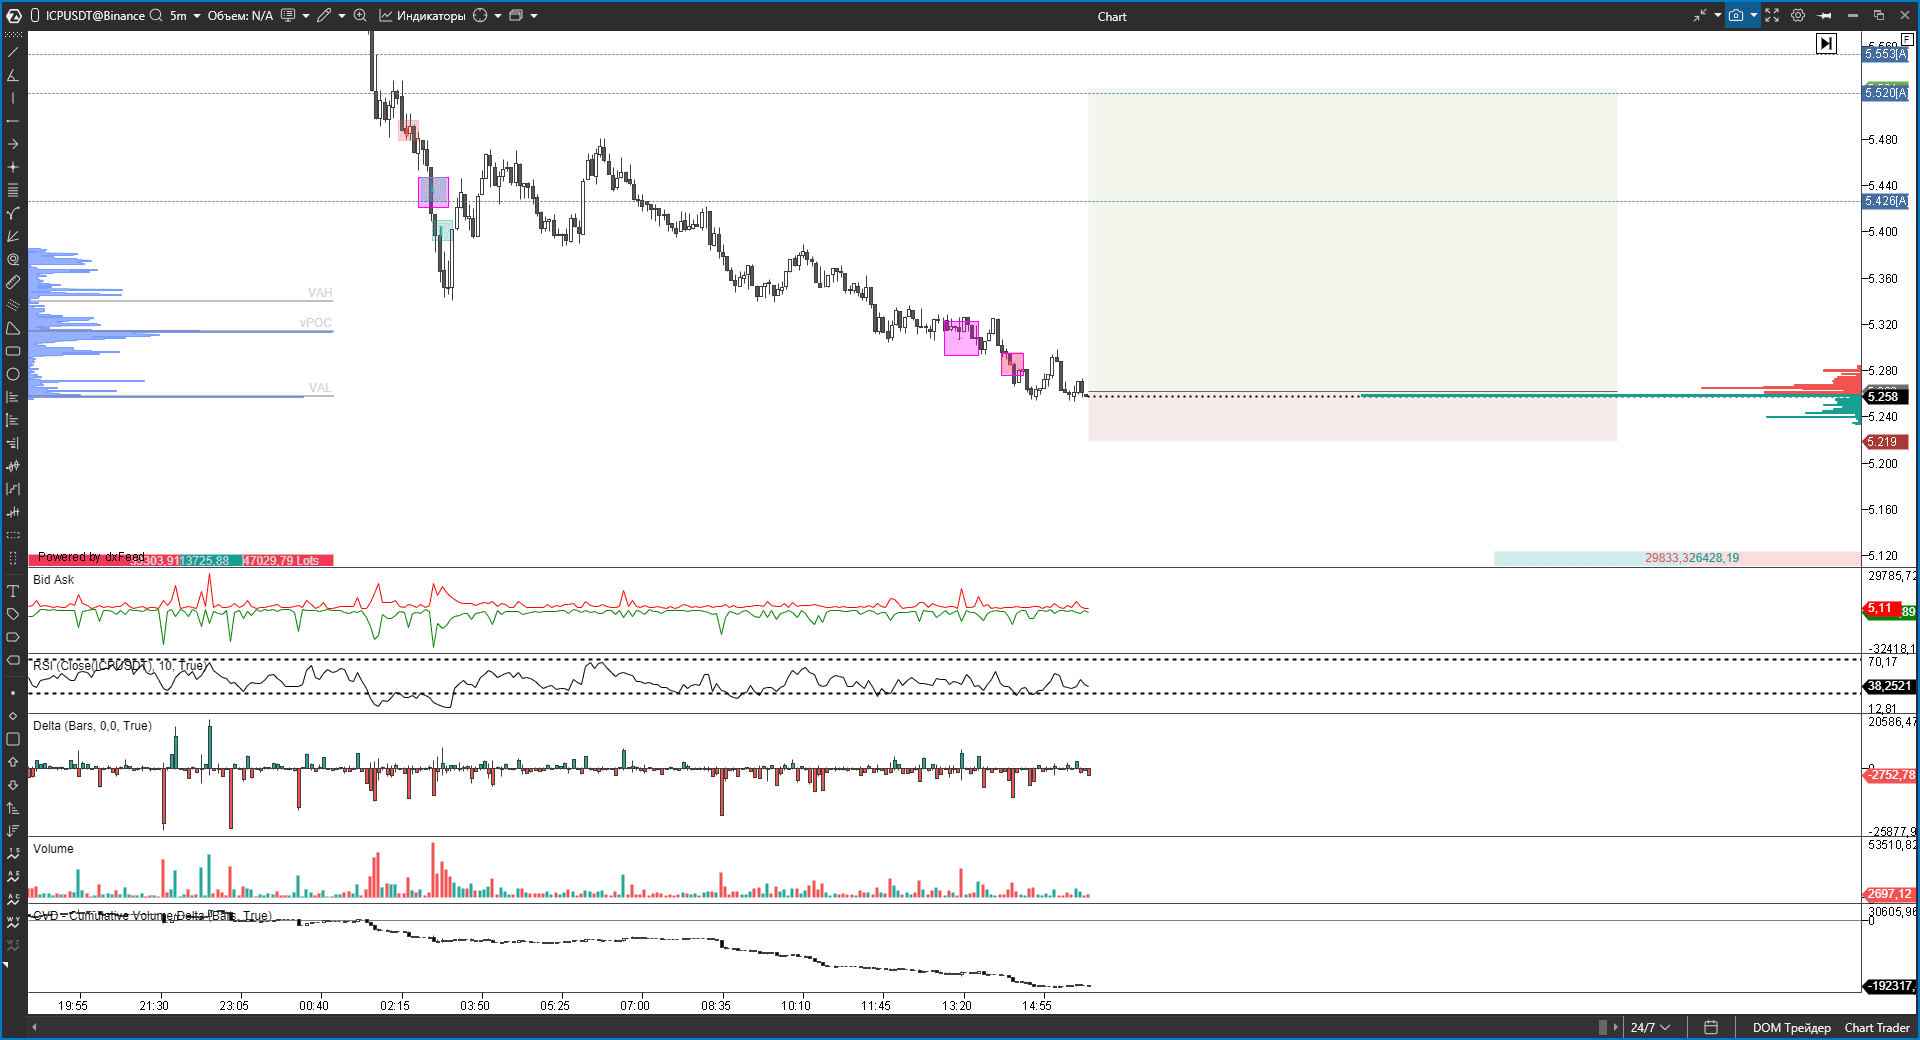1920x1040 pixels.
Task: Select the angle line tool
Action: click(13, 75)
